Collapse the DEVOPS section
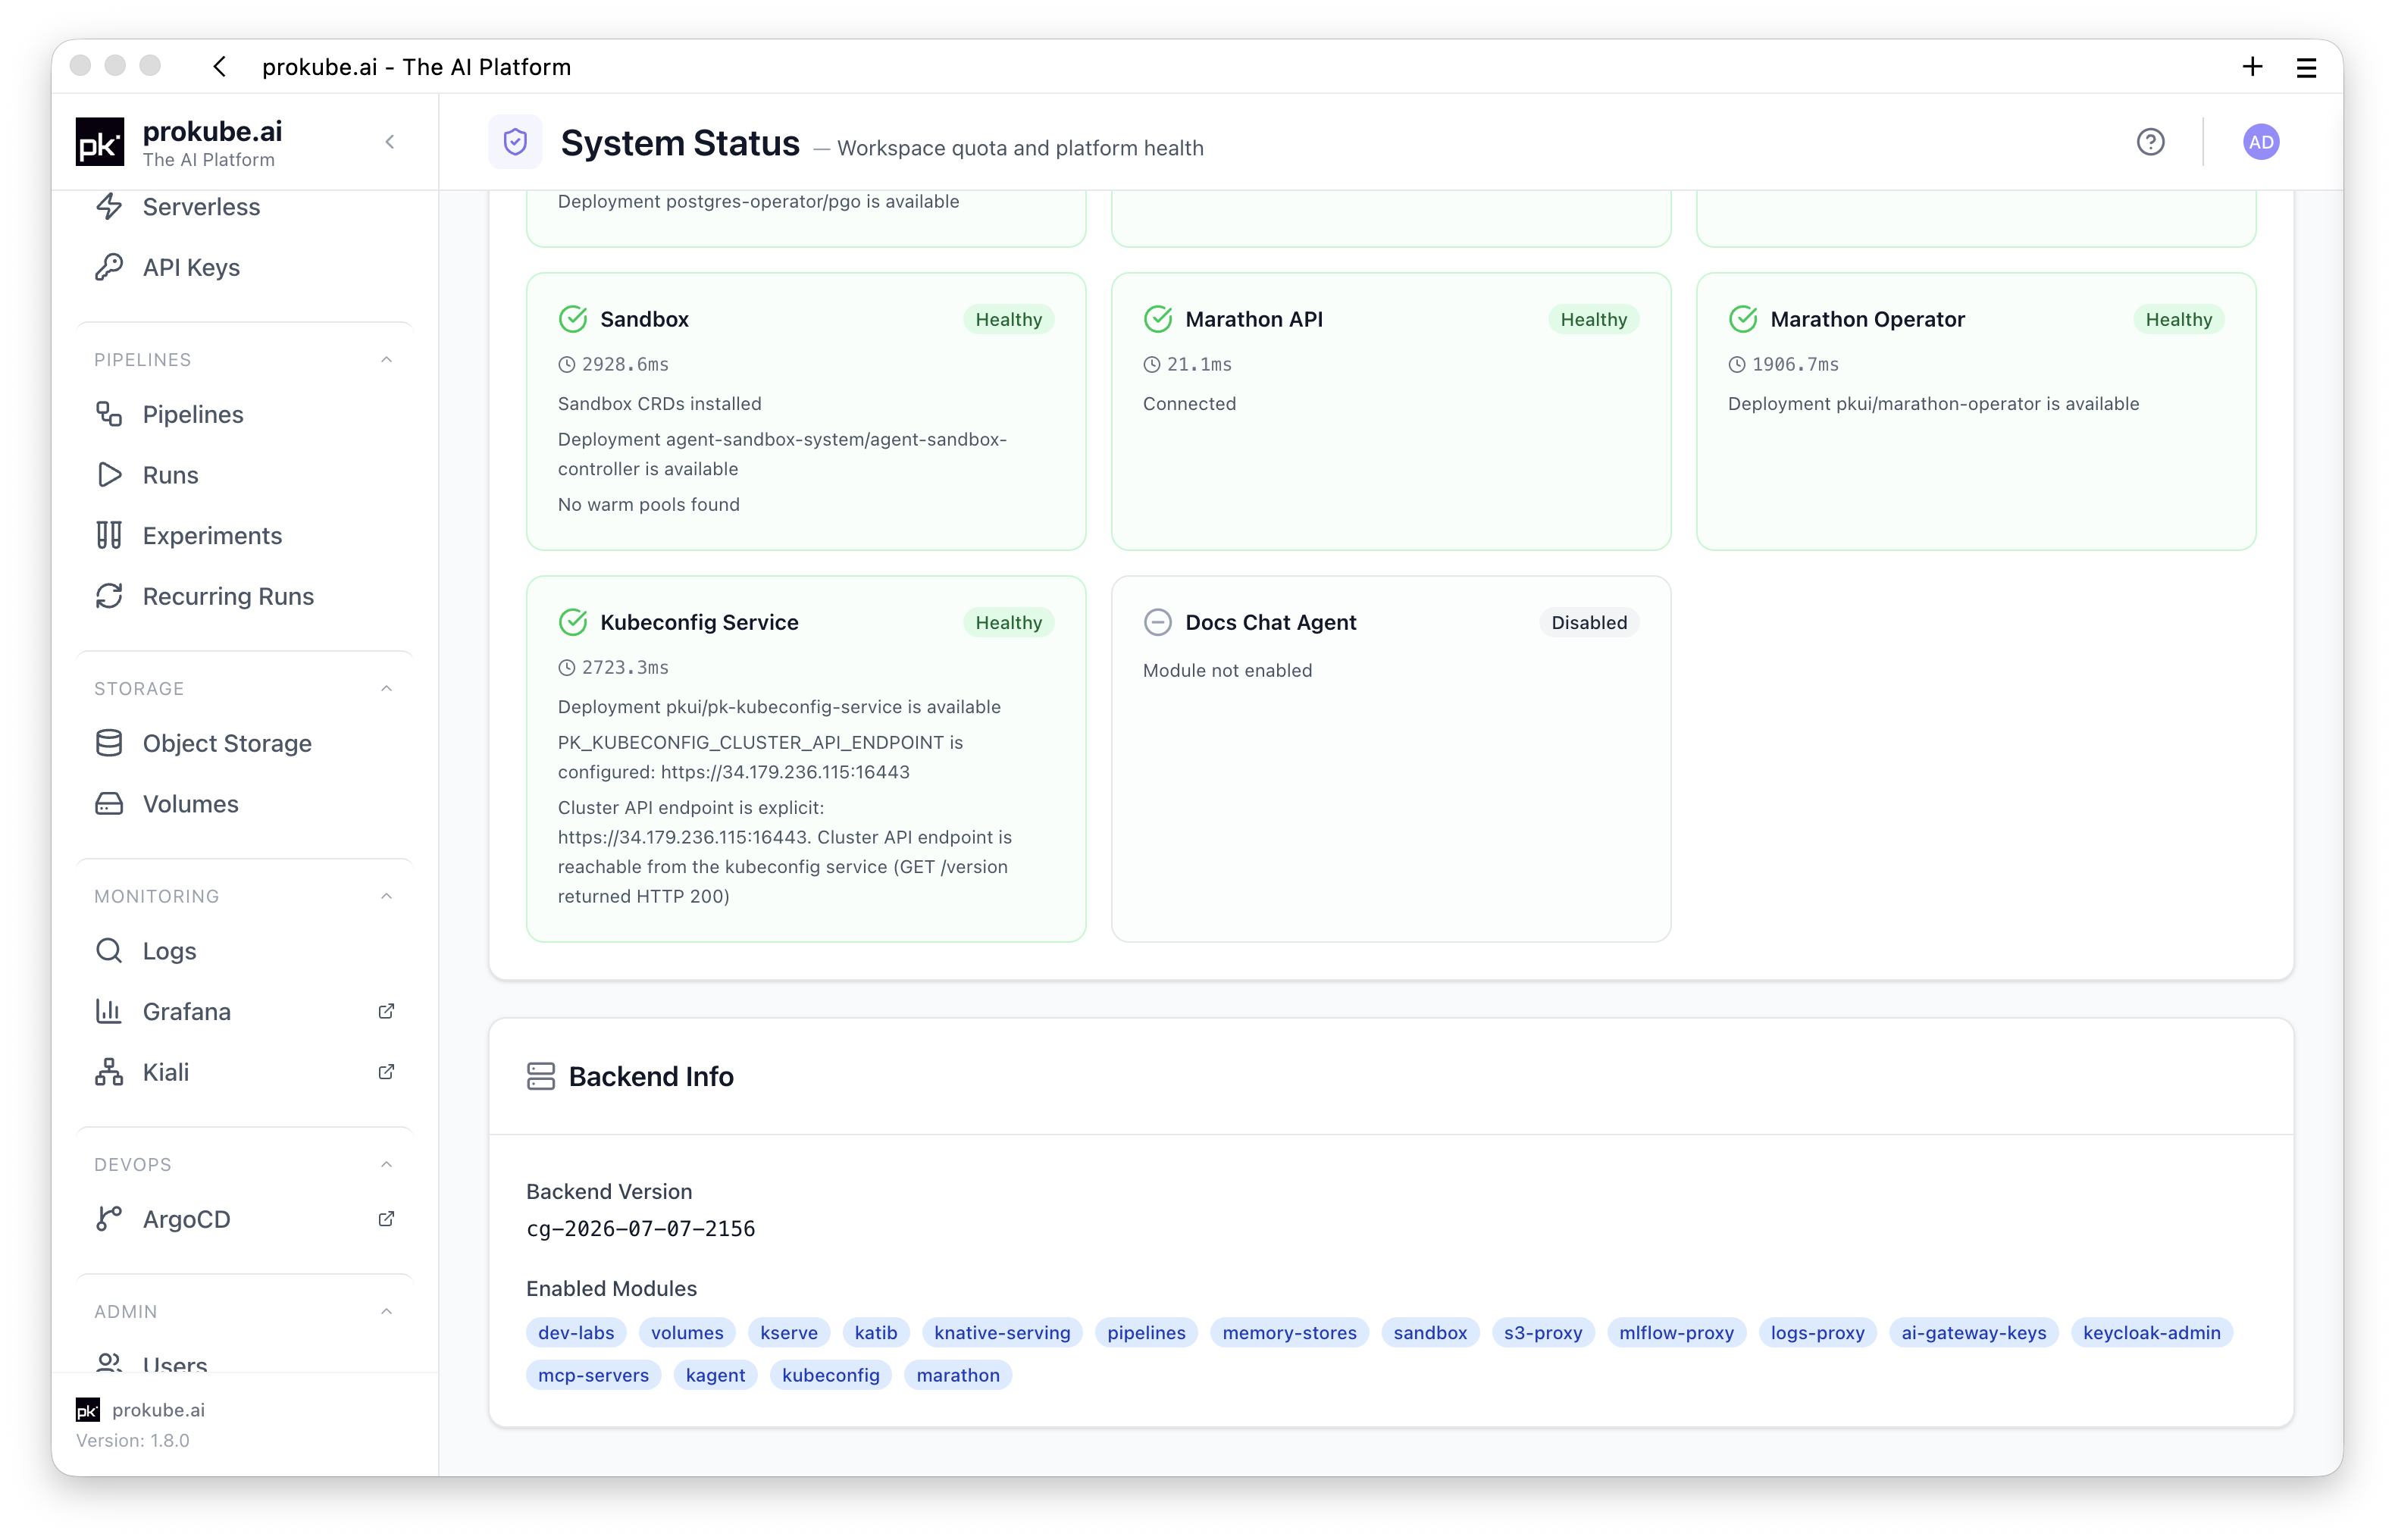Viewport: 2395px width, 1540px height. point(386,1164)
